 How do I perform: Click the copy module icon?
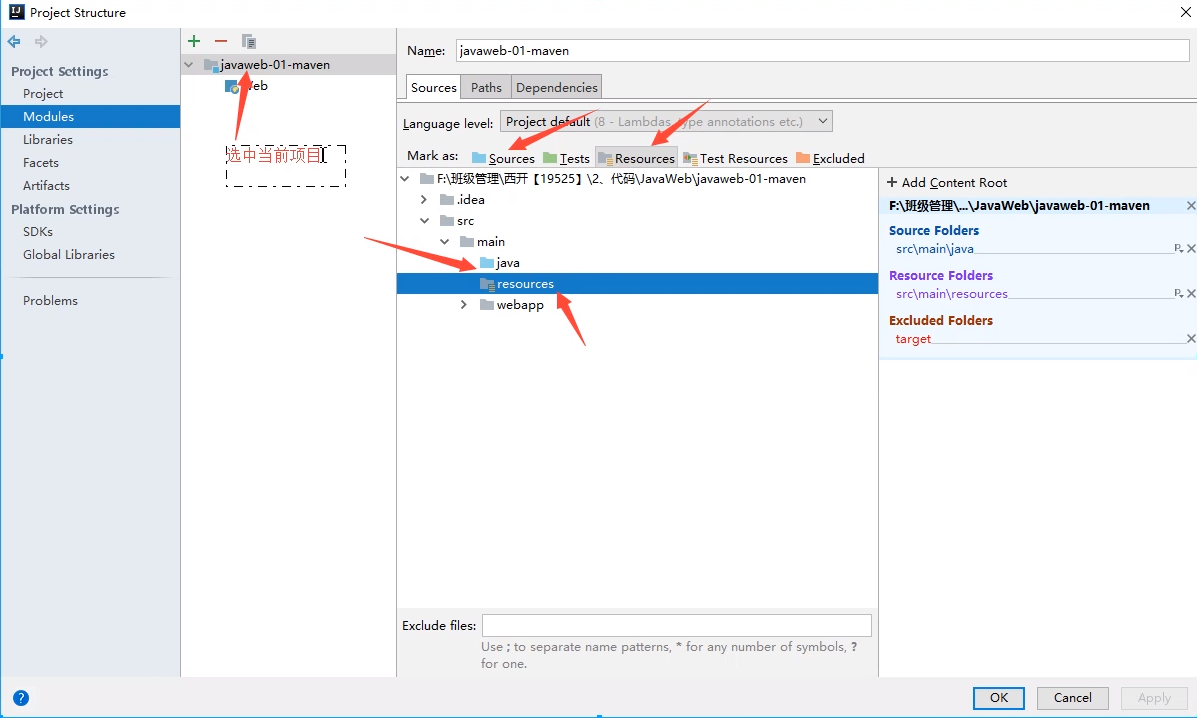pyautogui.click(x=249, y=41)
